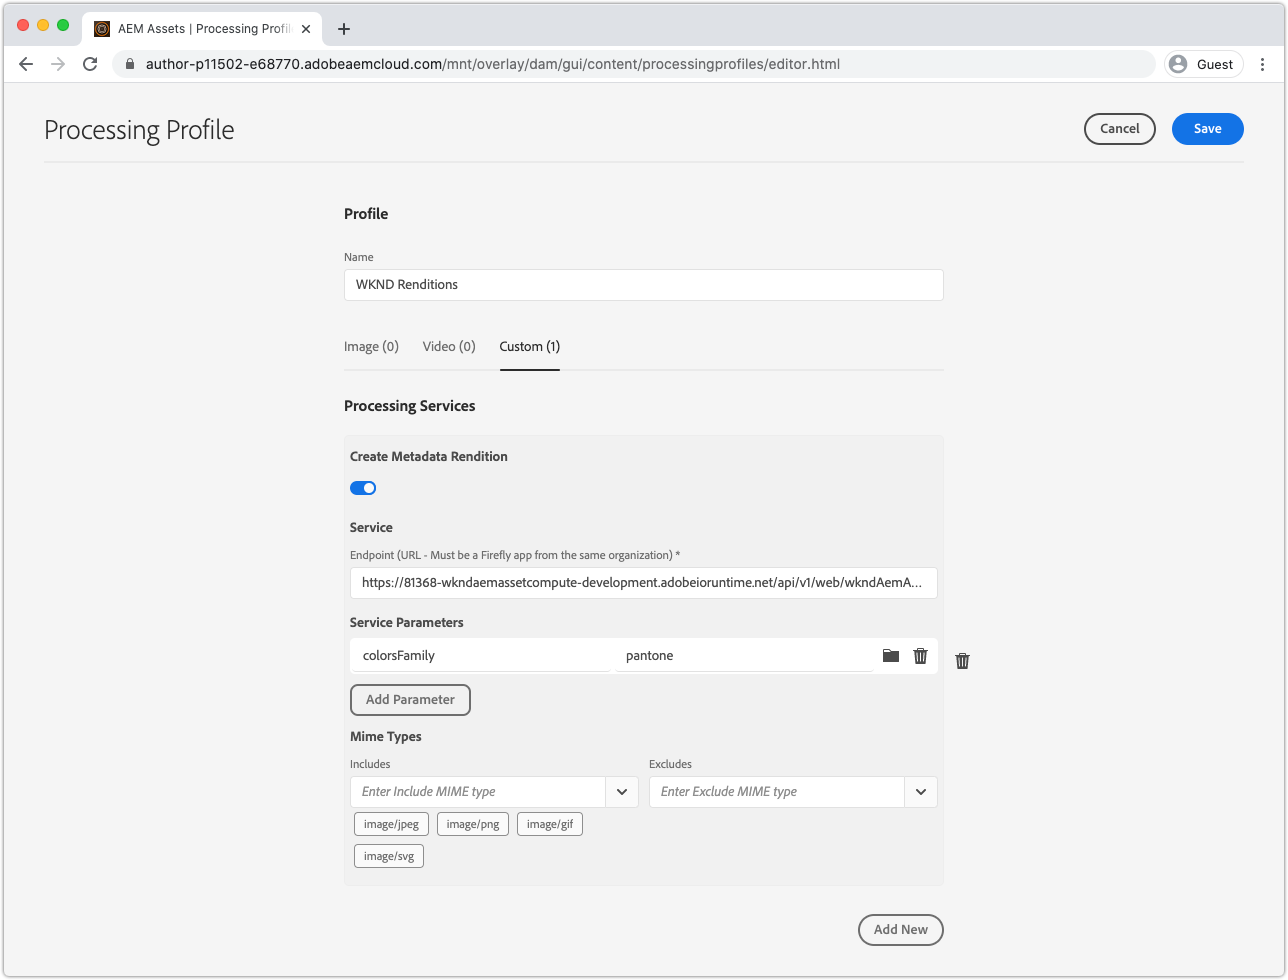Reload the page with refresh icon
The width and height of the screenshot is (1288, 980).
[90, 64]
